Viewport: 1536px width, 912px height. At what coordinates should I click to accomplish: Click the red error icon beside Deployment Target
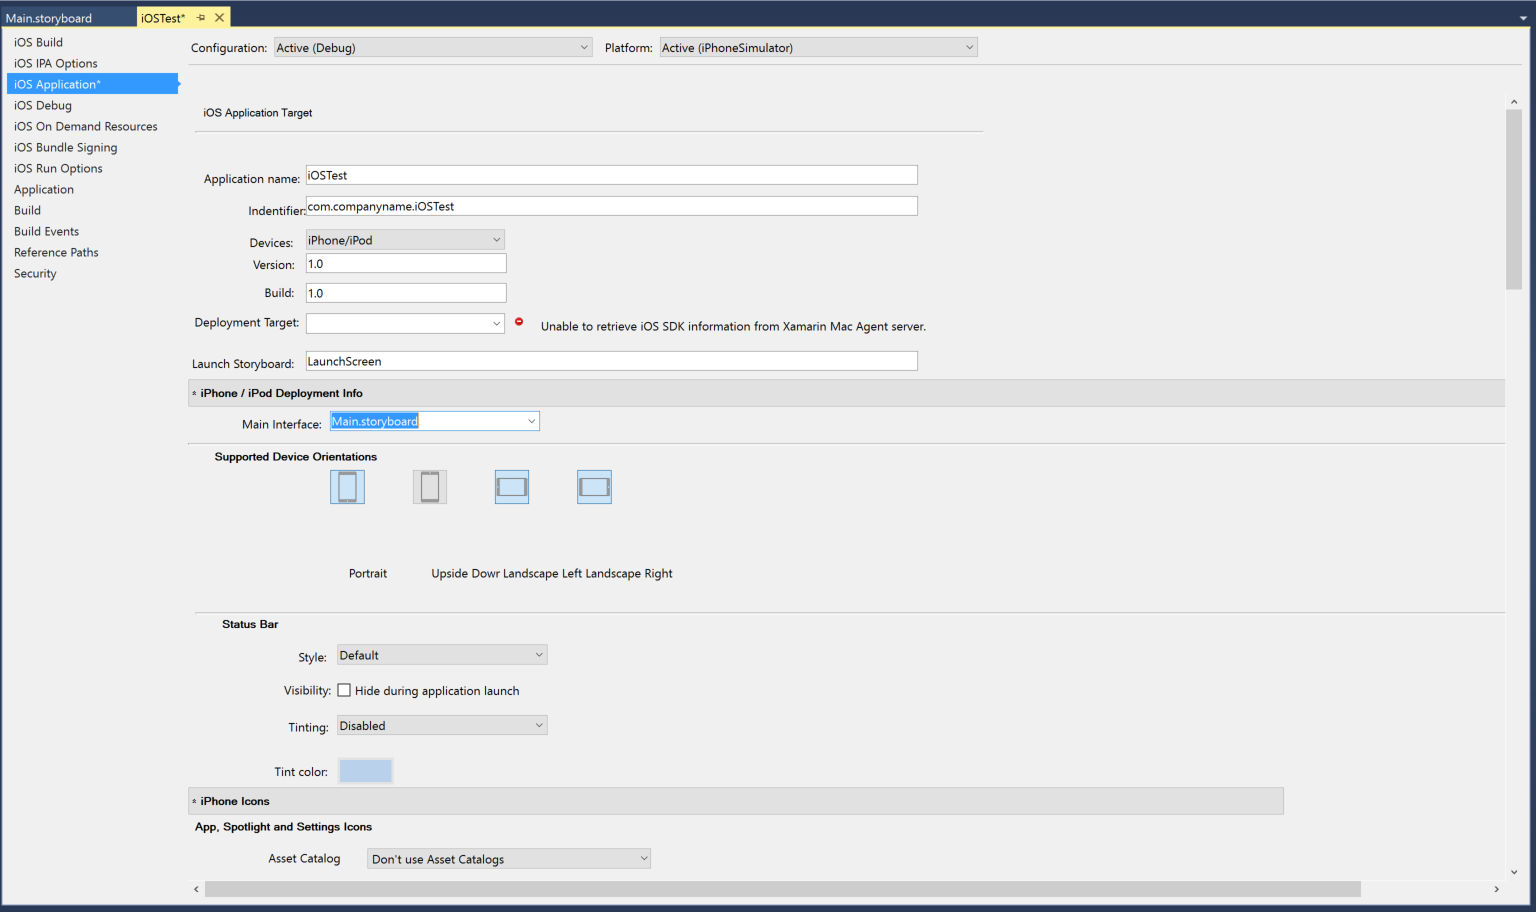(519, 321)
